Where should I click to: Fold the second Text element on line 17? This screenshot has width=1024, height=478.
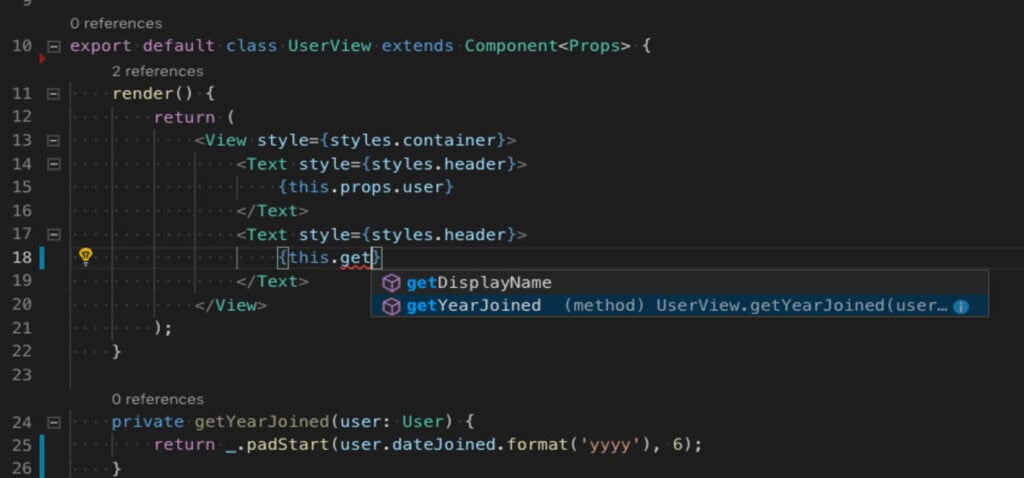tap(53, 235)
